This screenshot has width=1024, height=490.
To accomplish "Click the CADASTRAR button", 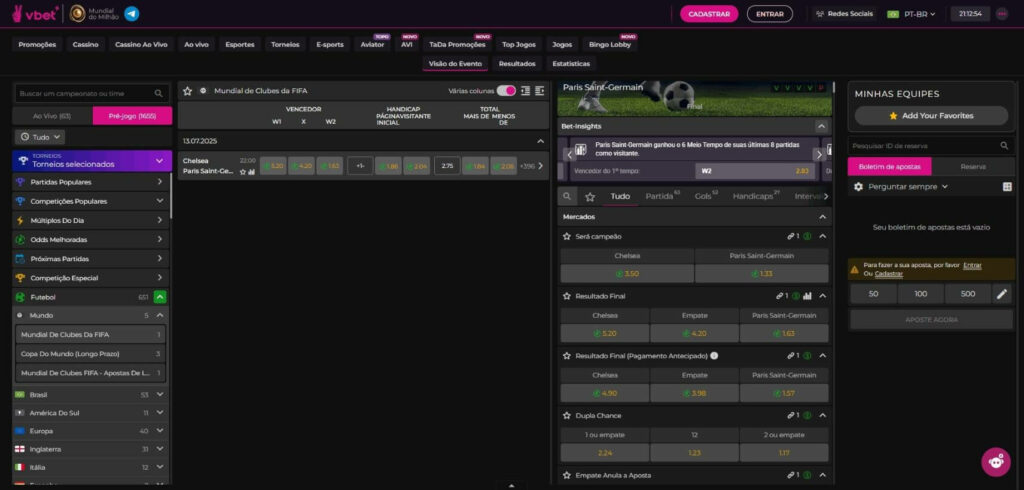I will tap(709, 14).
